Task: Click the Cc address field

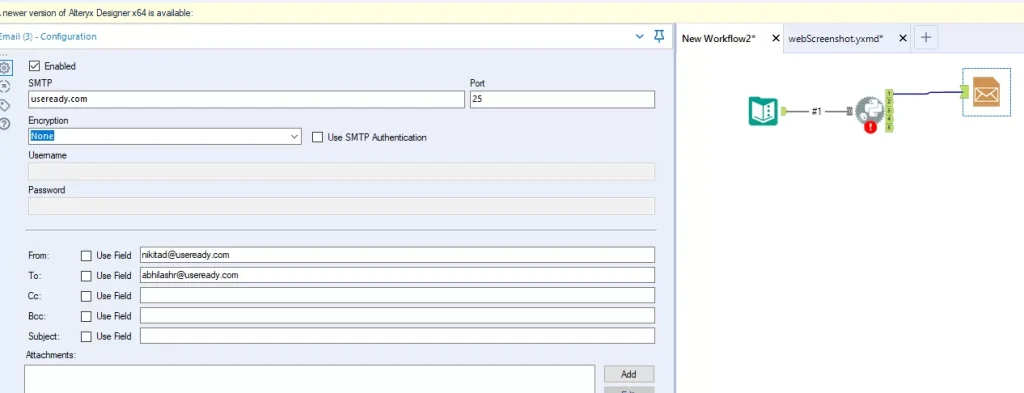Action: [397, 295]
